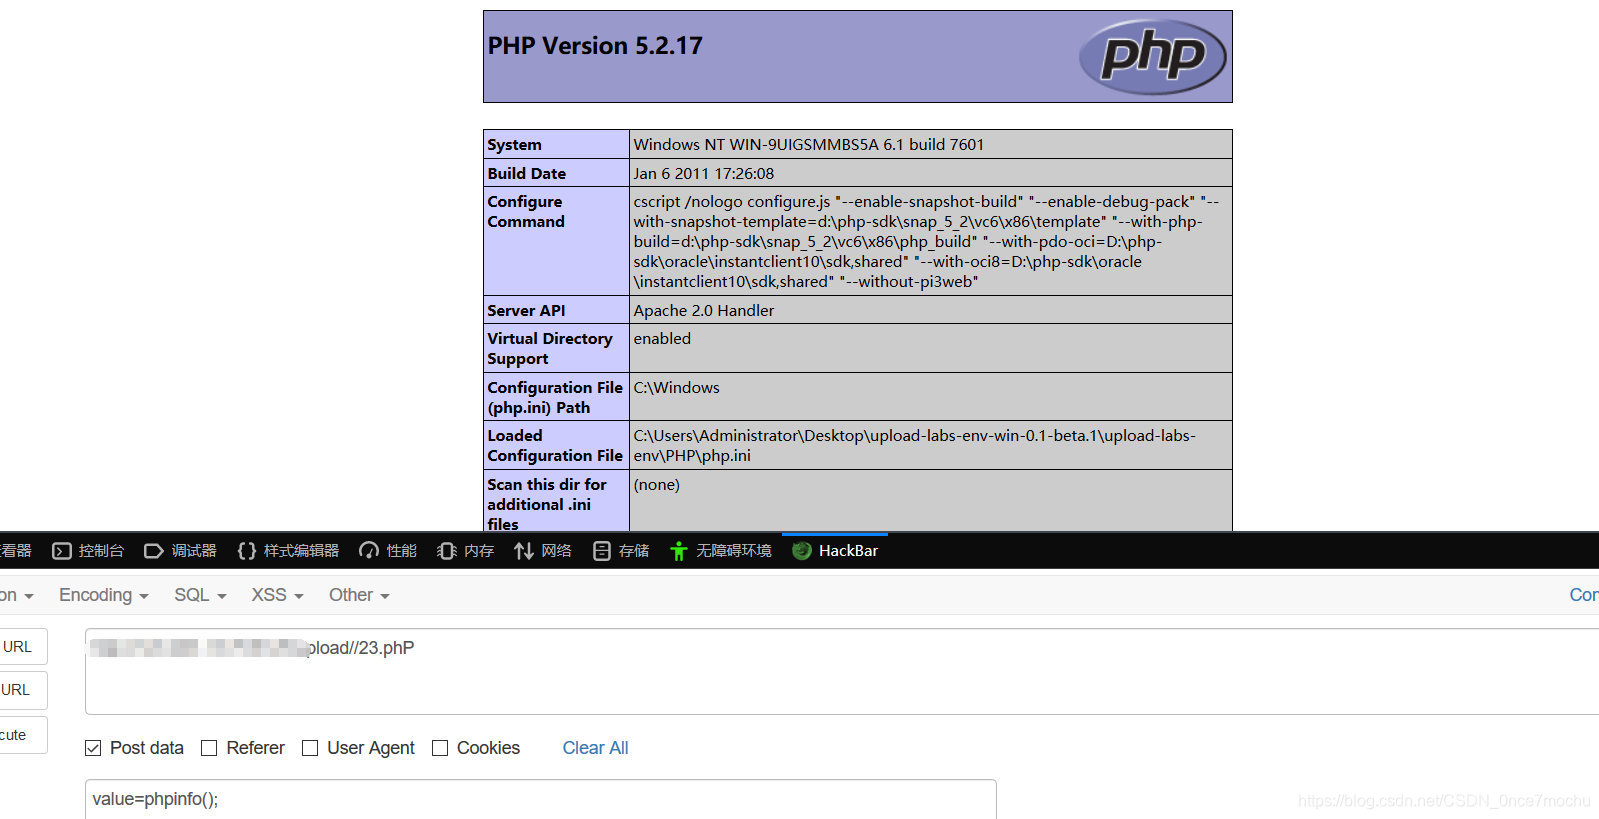Enable the Referer checkbox
This screenshot has width=1599, height=819.
pyautogui.click(x=209, y=748)
